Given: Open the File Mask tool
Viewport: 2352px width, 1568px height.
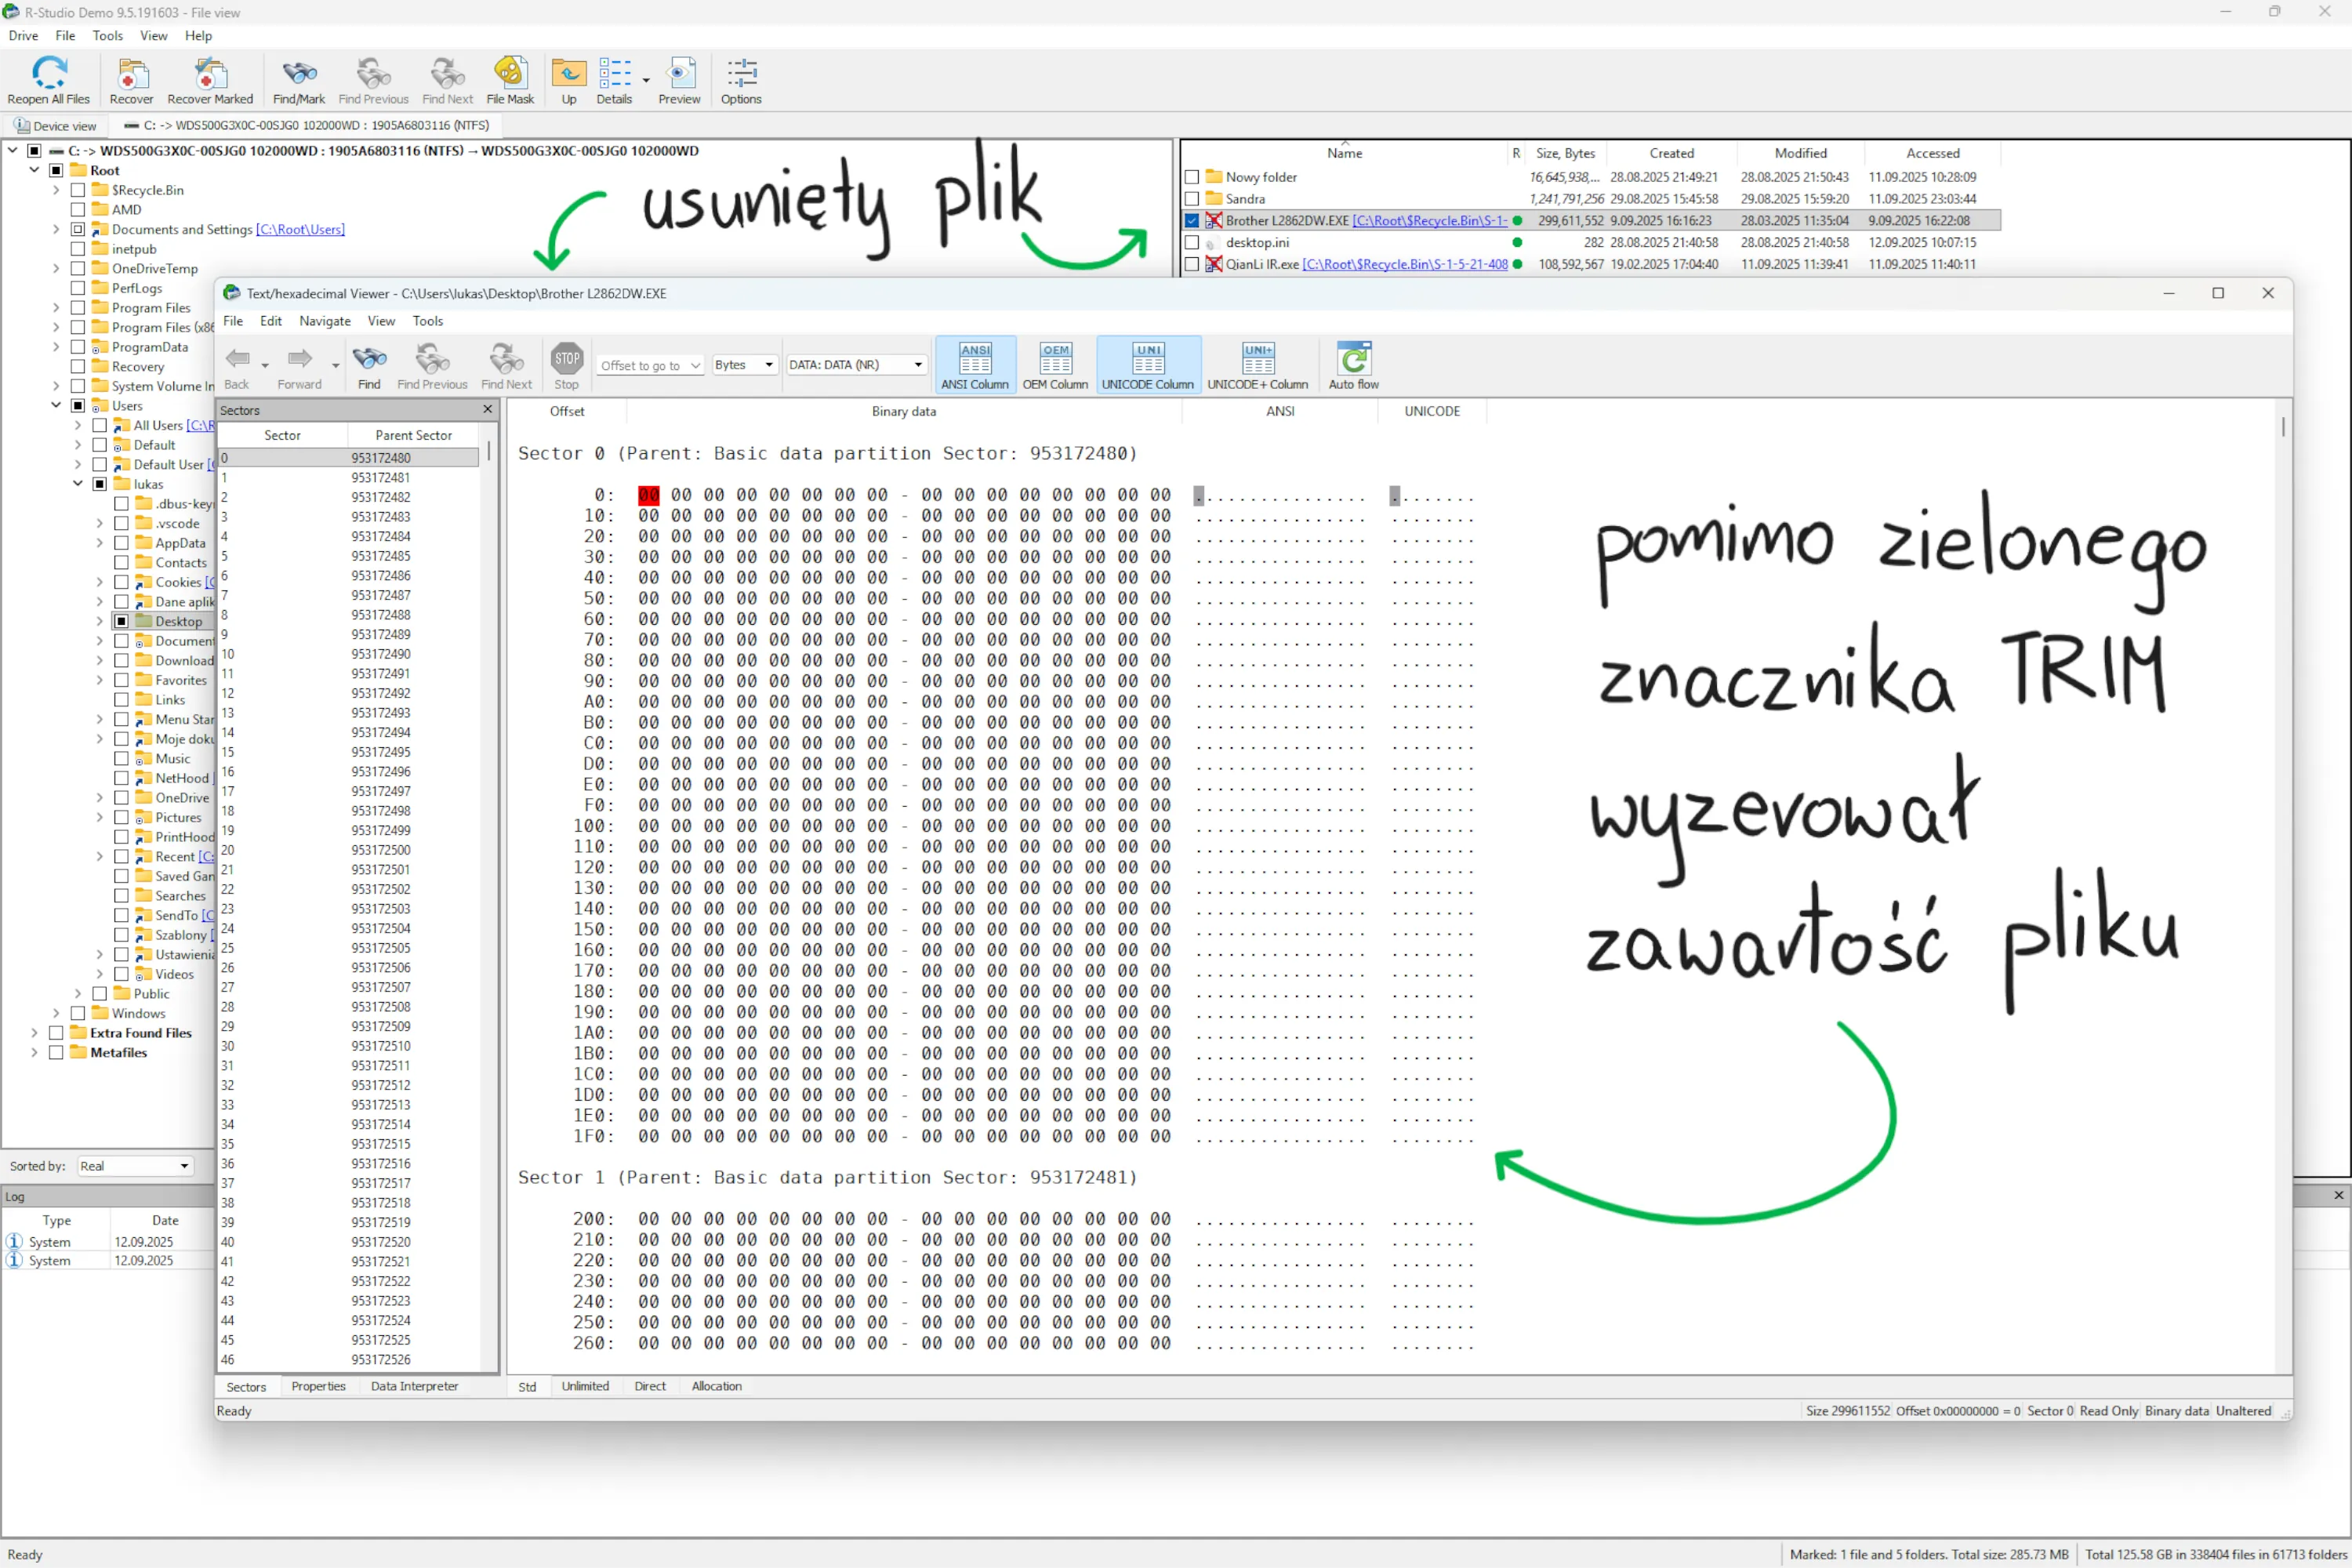Looking at the screenshot, I should [510, 80].
